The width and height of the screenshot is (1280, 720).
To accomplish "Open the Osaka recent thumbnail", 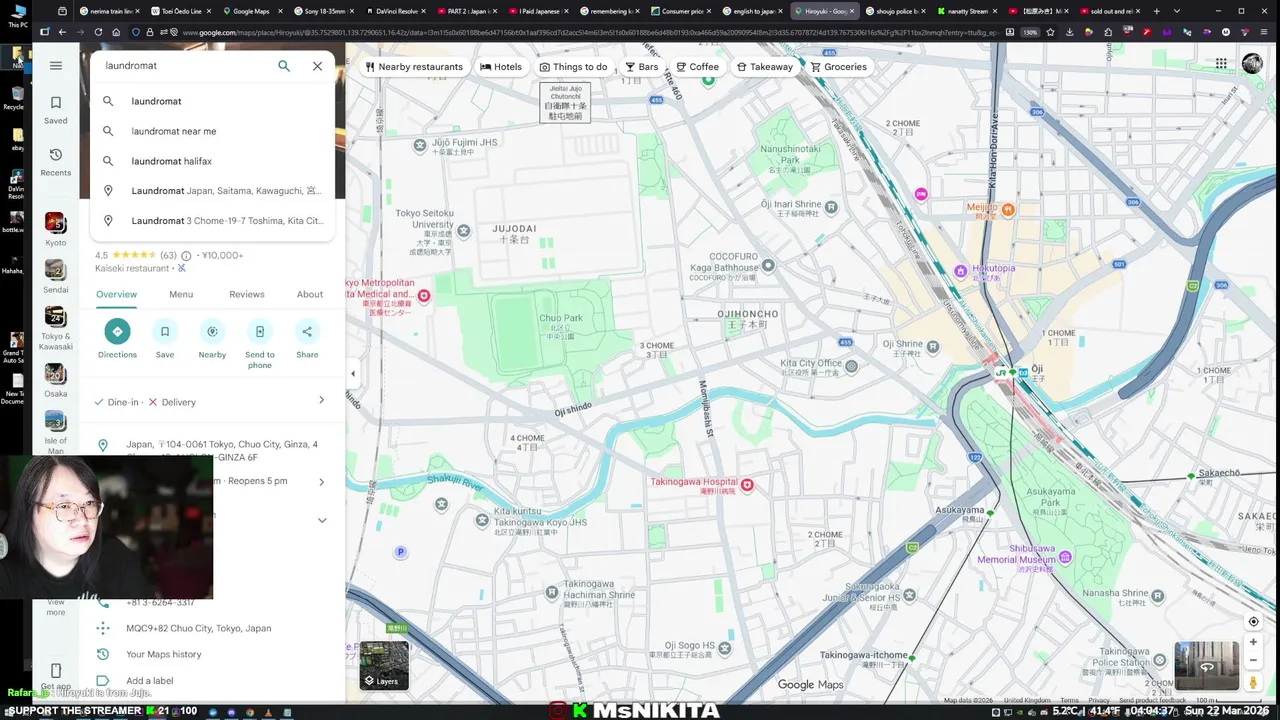I will [x=56, y=380].
